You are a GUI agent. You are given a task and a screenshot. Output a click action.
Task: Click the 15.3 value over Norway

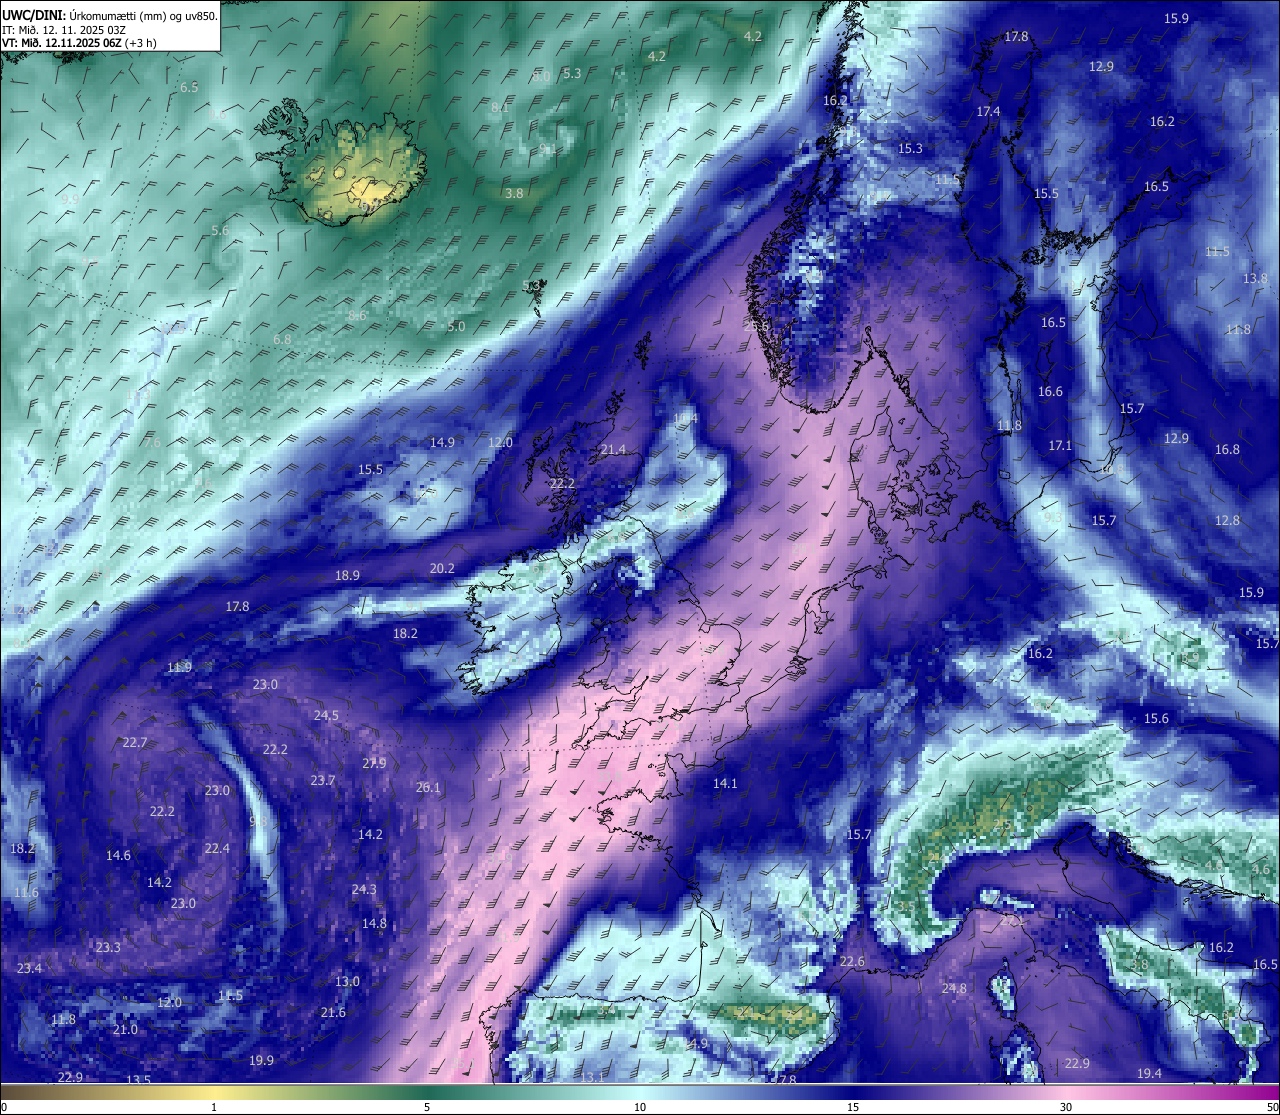point(910,148)
